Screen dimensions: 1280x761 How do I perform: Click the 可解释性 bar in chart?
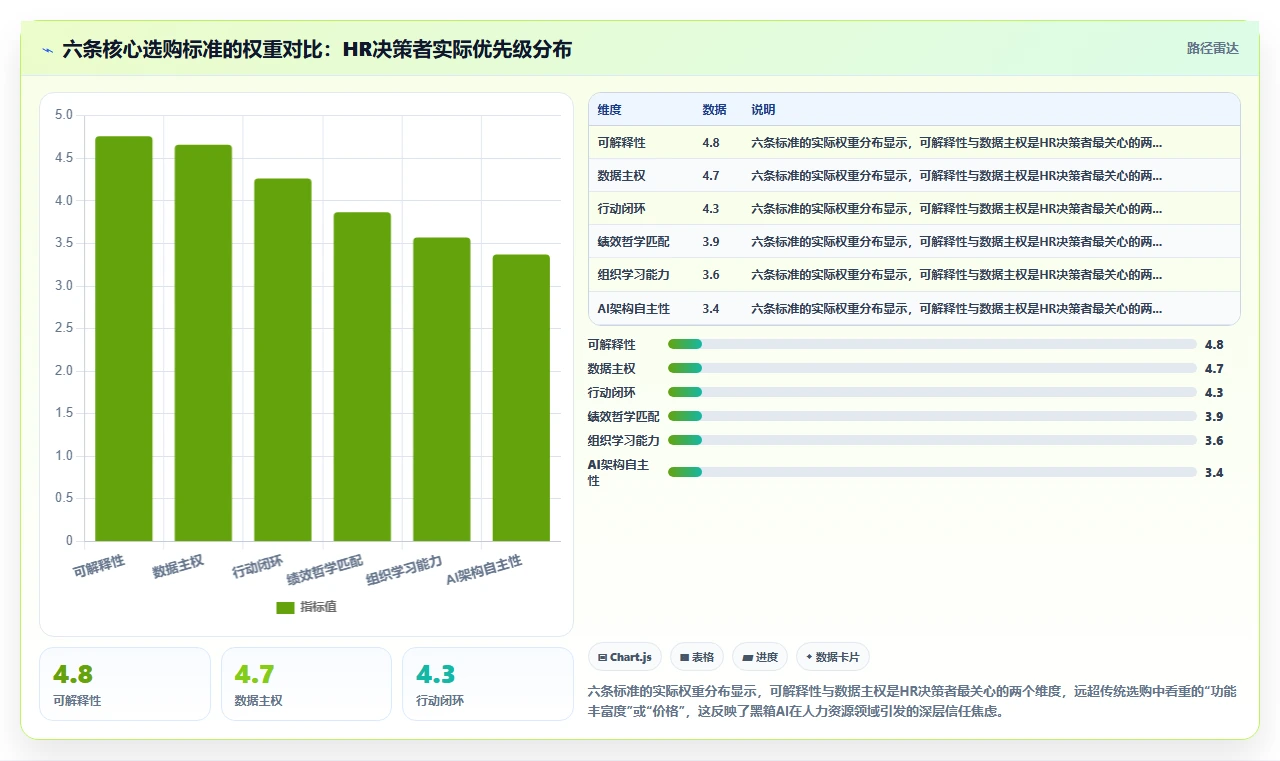(x=124, y=339)
